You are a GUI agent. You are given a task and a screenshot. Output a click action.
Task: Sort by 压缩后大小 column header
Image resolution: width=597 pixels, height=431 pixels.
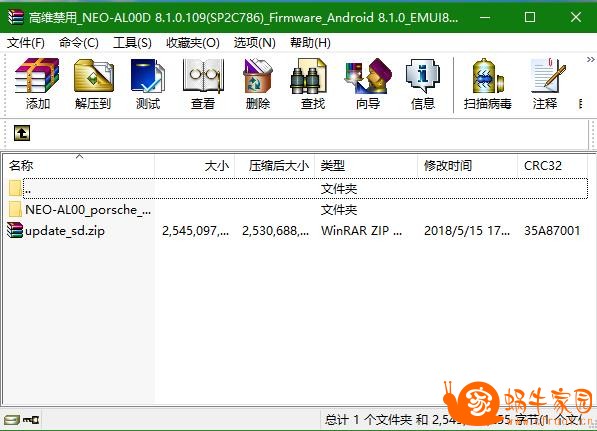tap(275, 166)
